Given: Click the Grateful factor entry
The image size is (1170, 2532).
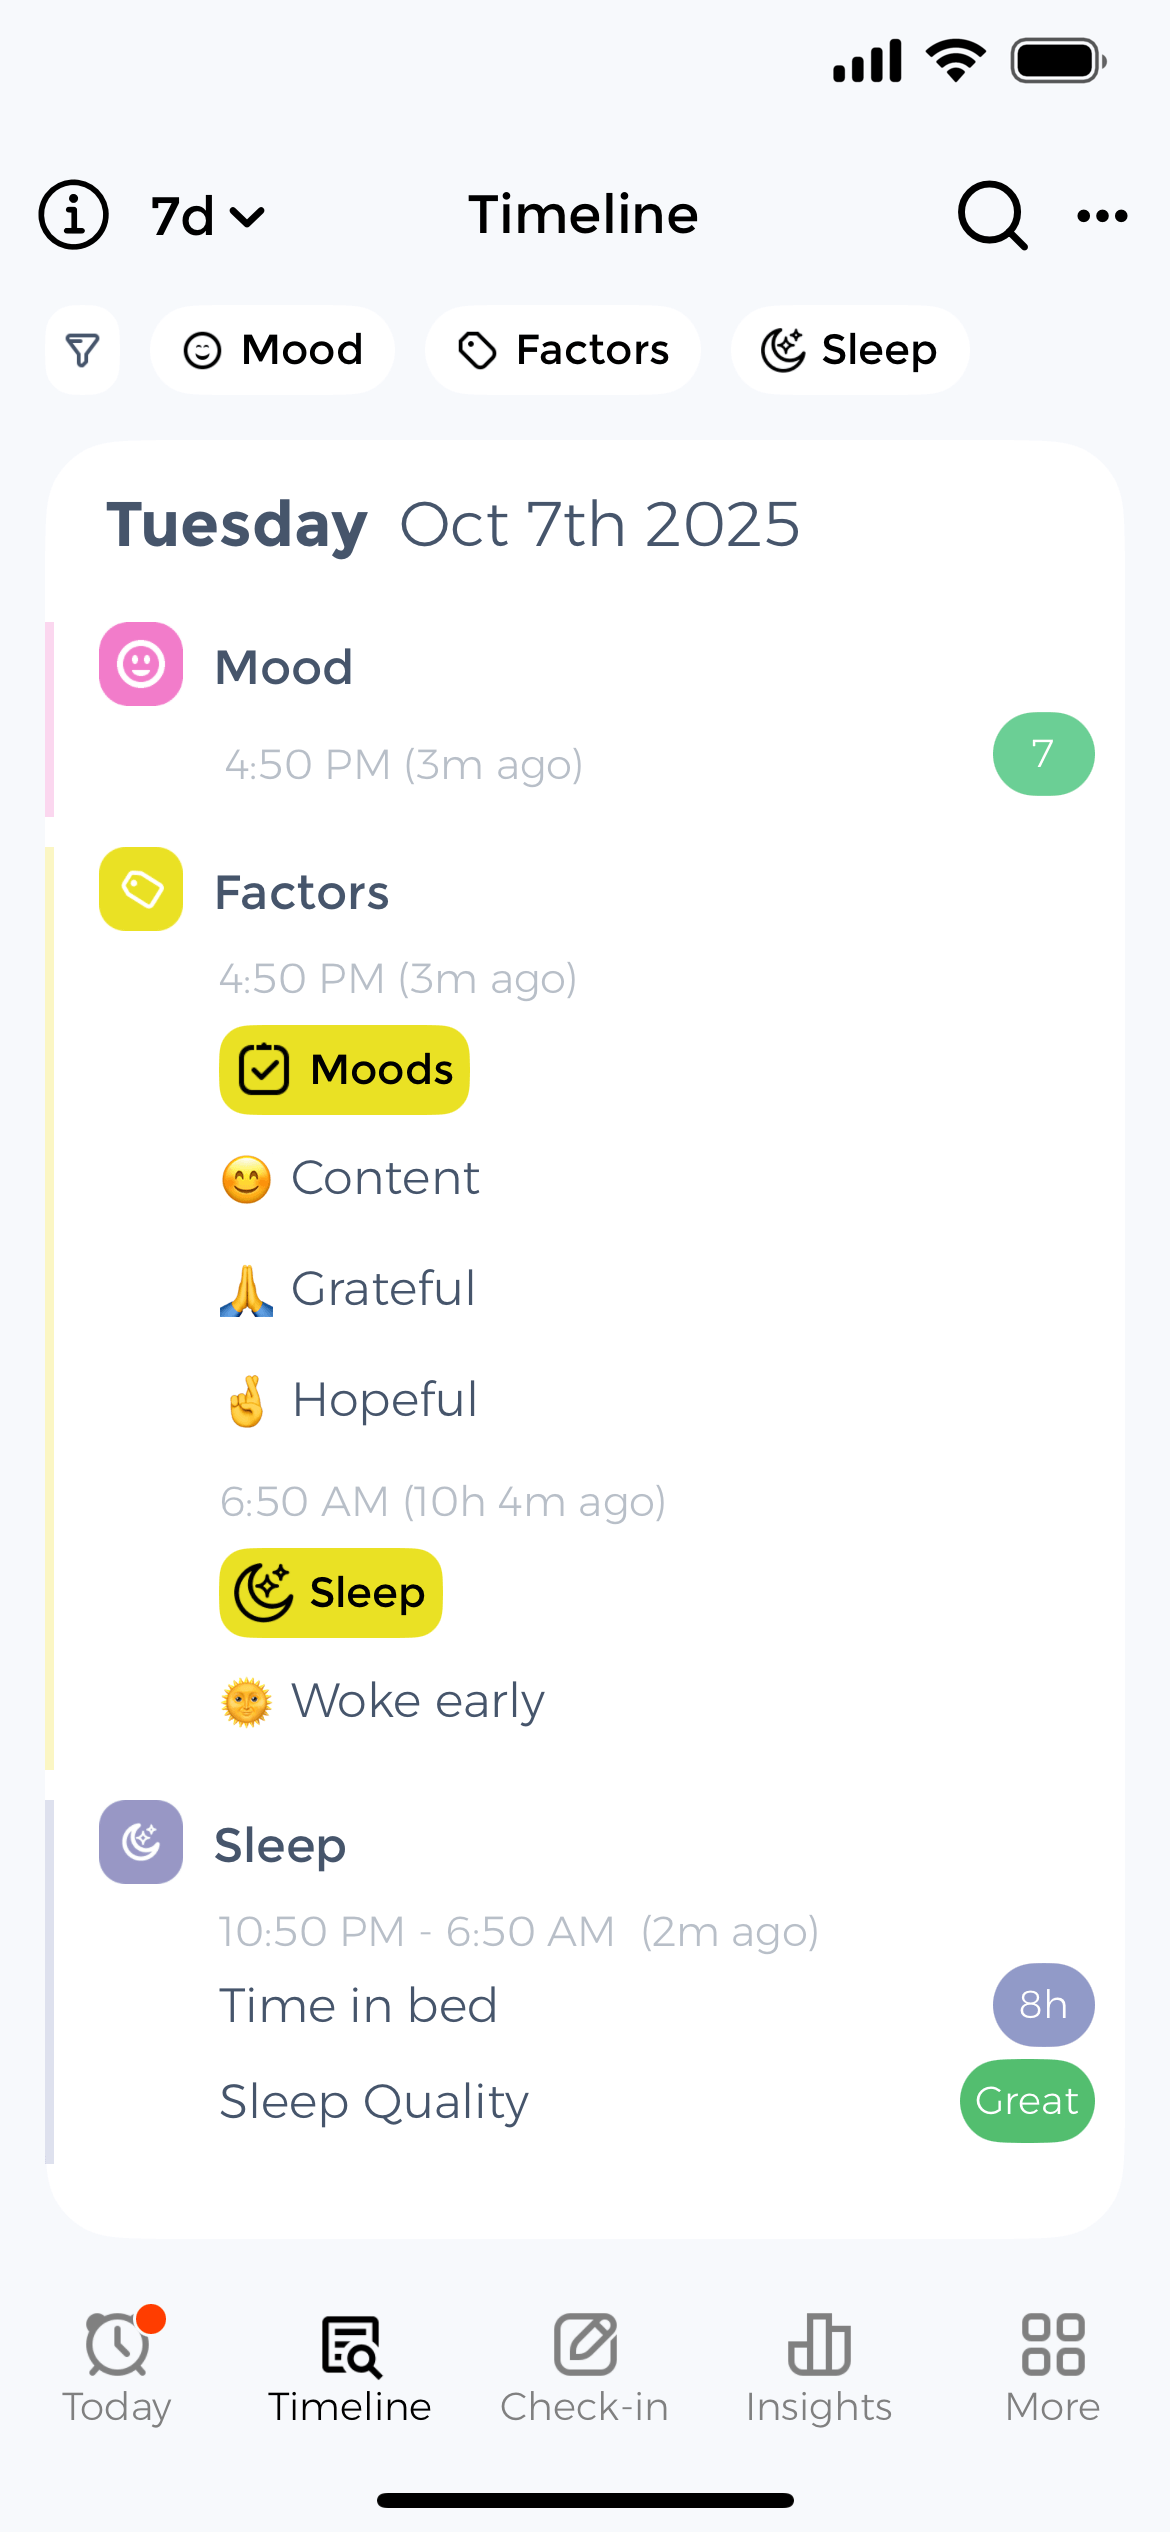Looking at the screenshot, I should point(346,1288).
